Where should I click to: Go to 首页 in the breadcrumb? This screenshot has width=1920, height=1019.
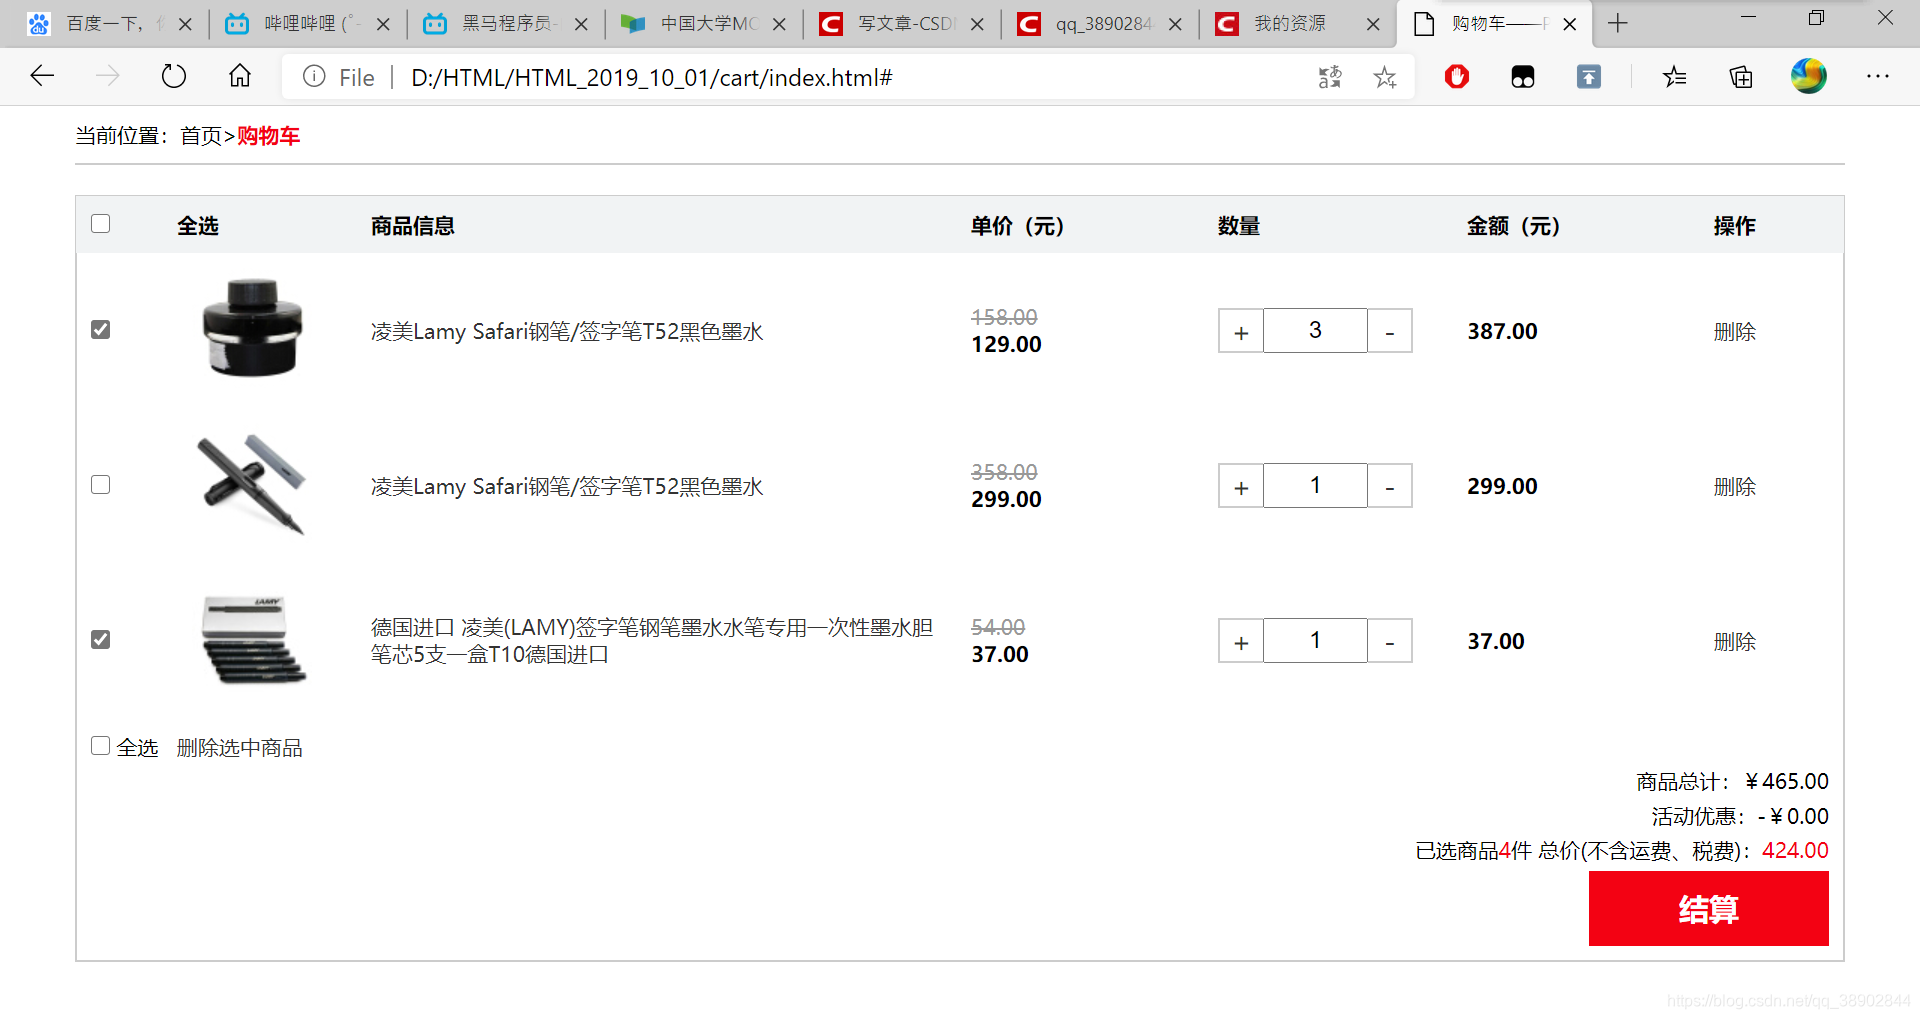(x=201, y=136)
